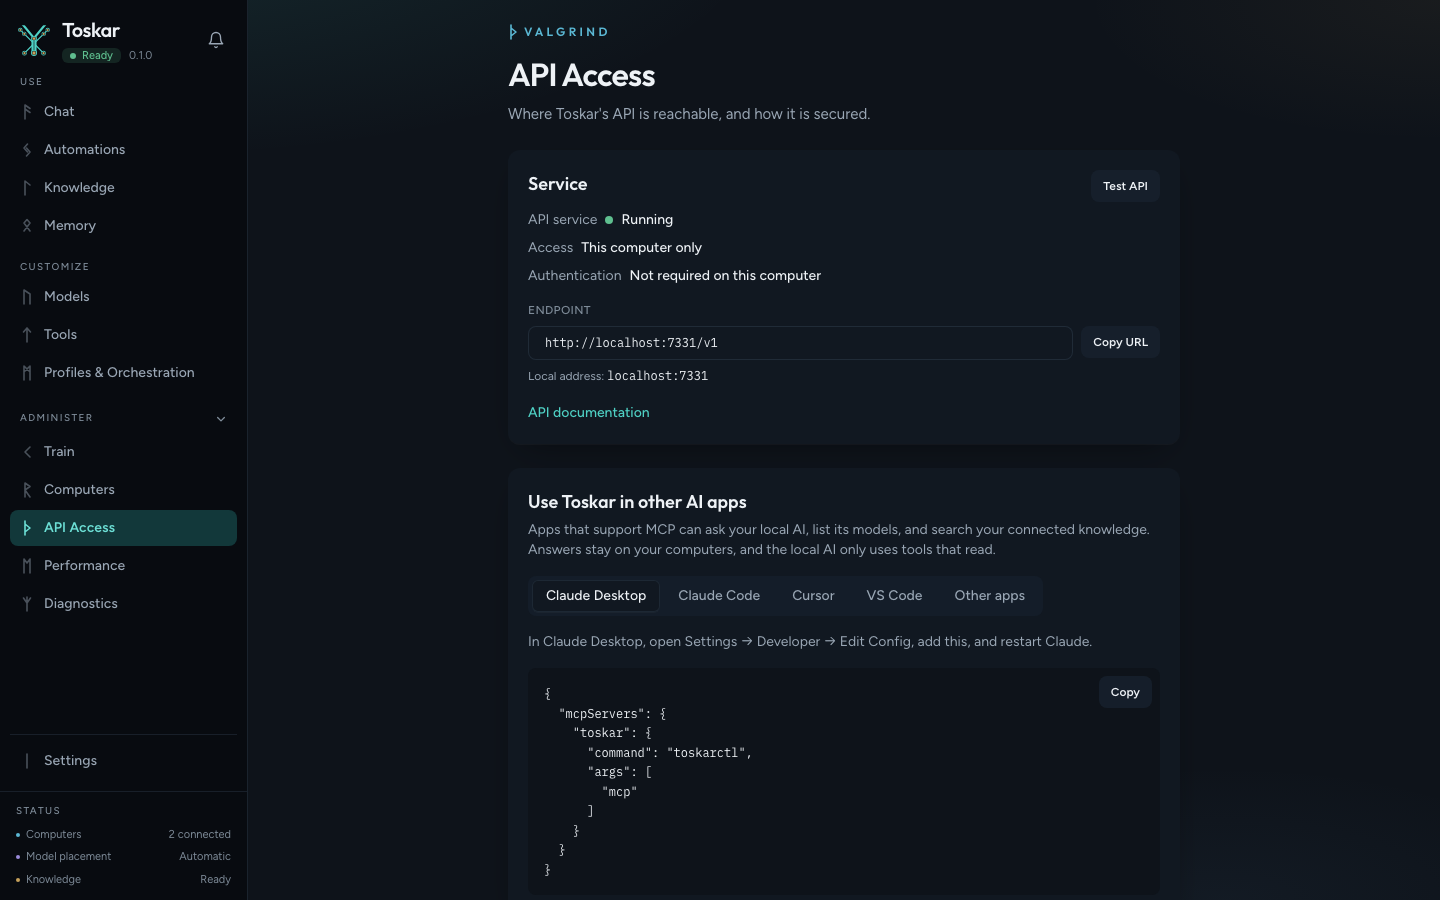Open the Chat page
The width and height of the screenshot is (1440, 900).
[123, 112]
